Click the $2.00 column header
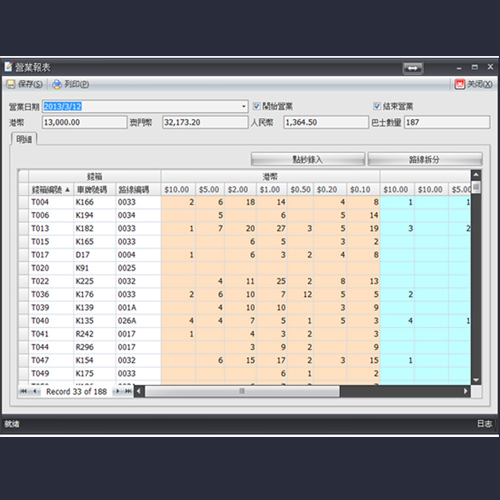The width and height of the screenshot is (500, 500). click(x=240, y=190)
